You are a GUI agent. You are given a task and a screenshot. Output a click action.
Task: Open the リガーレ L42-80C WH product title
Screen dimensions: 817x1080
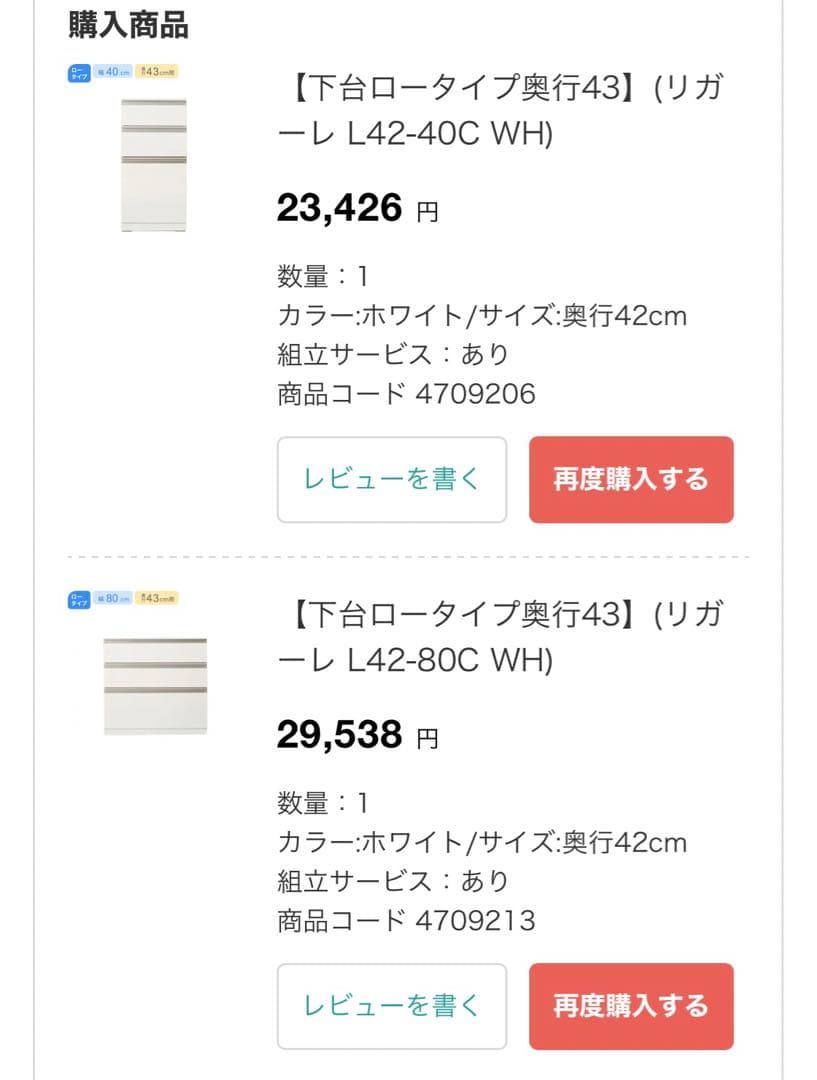(496, 638)
